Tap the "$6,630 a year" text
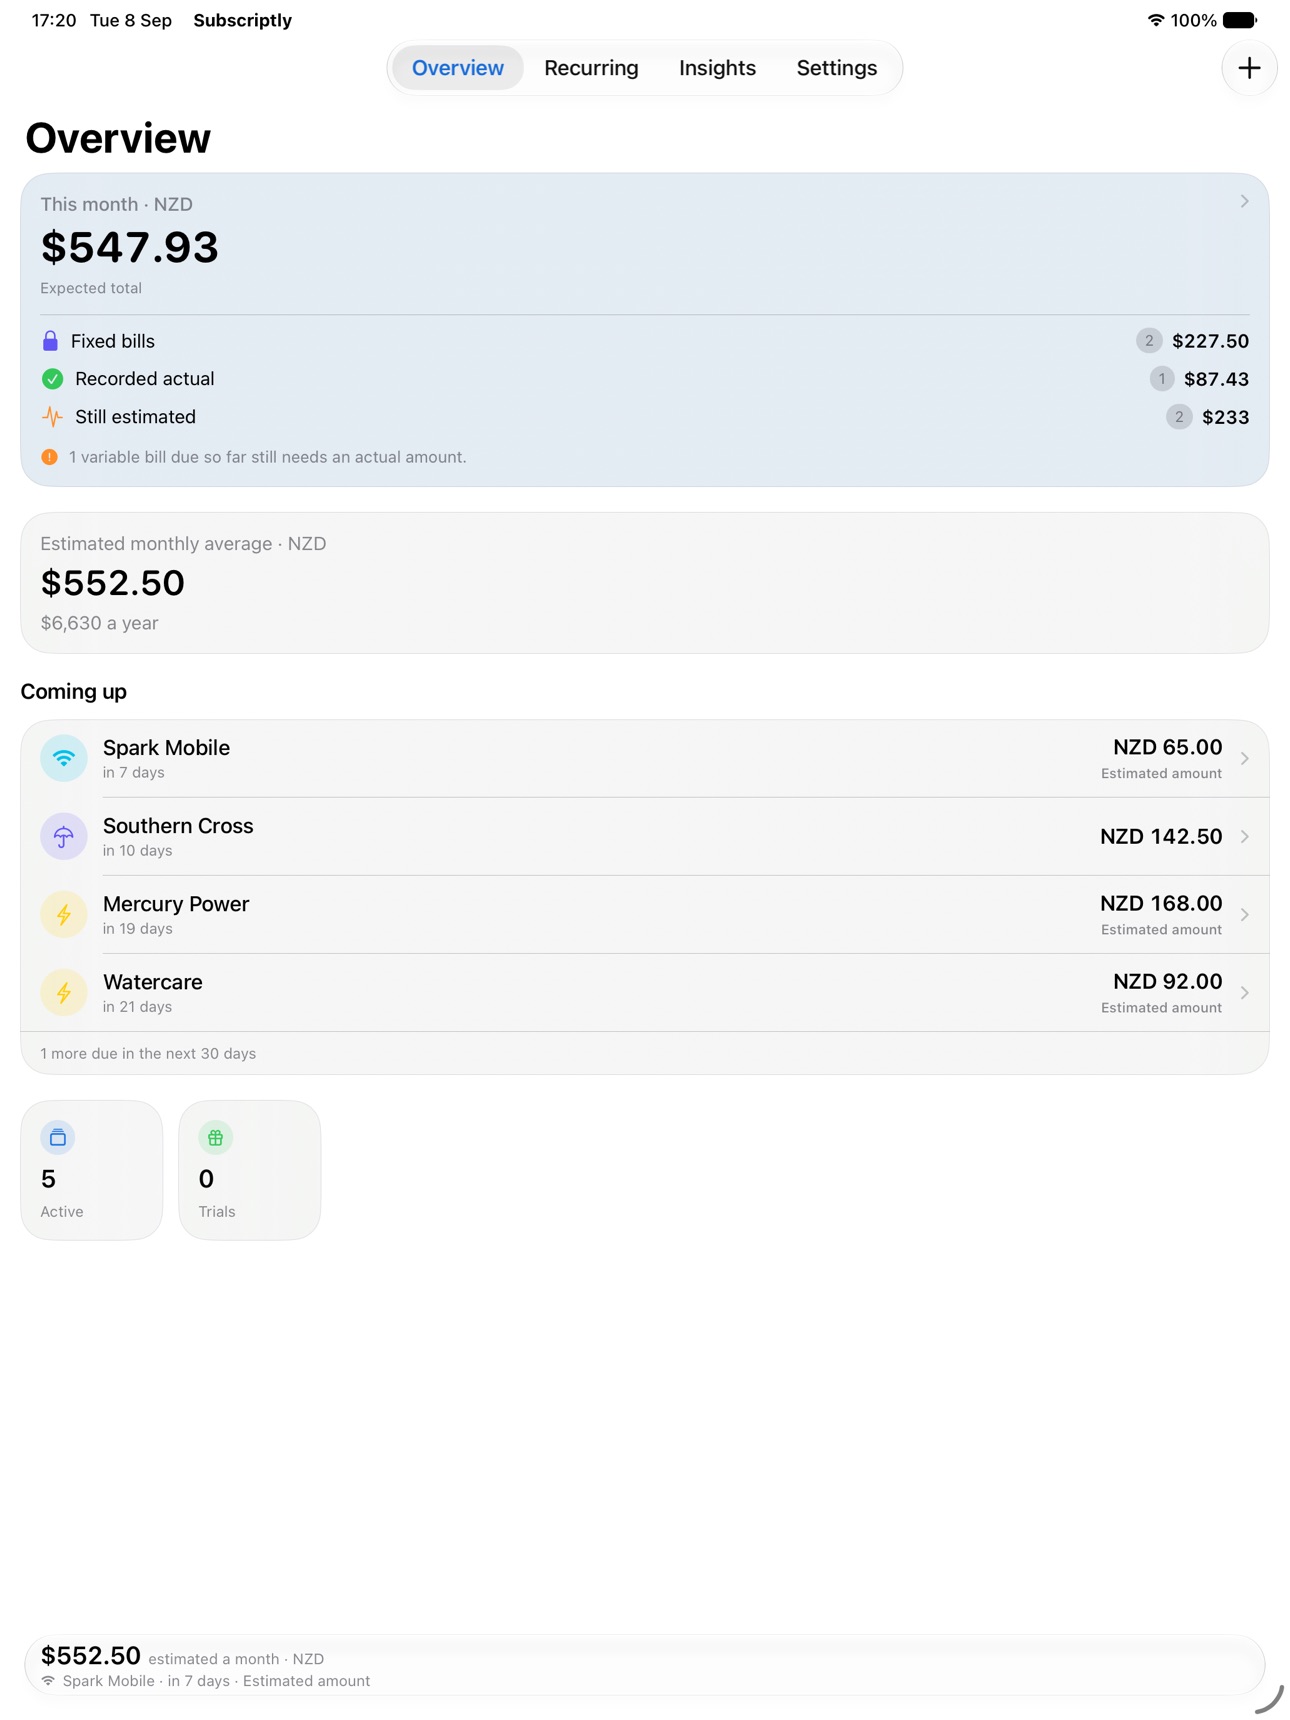Viewport: 1290px width, 1720px height. pos(100,623)
